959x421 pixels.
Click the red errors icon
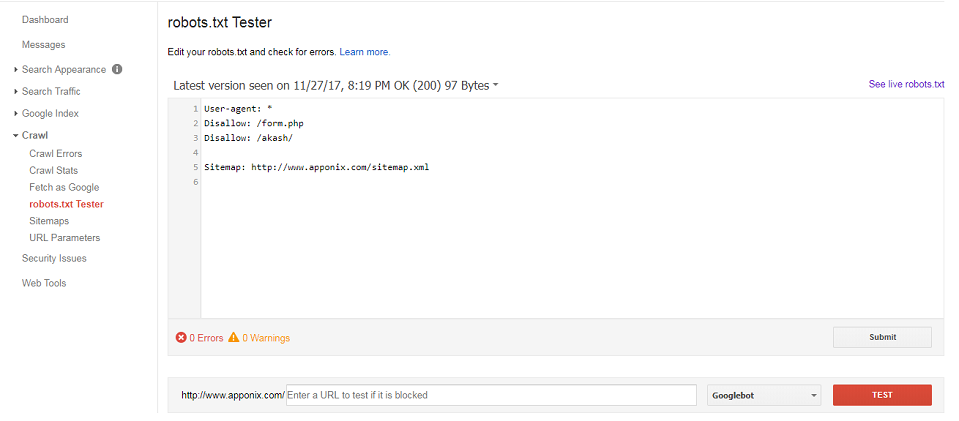point(181,337)
